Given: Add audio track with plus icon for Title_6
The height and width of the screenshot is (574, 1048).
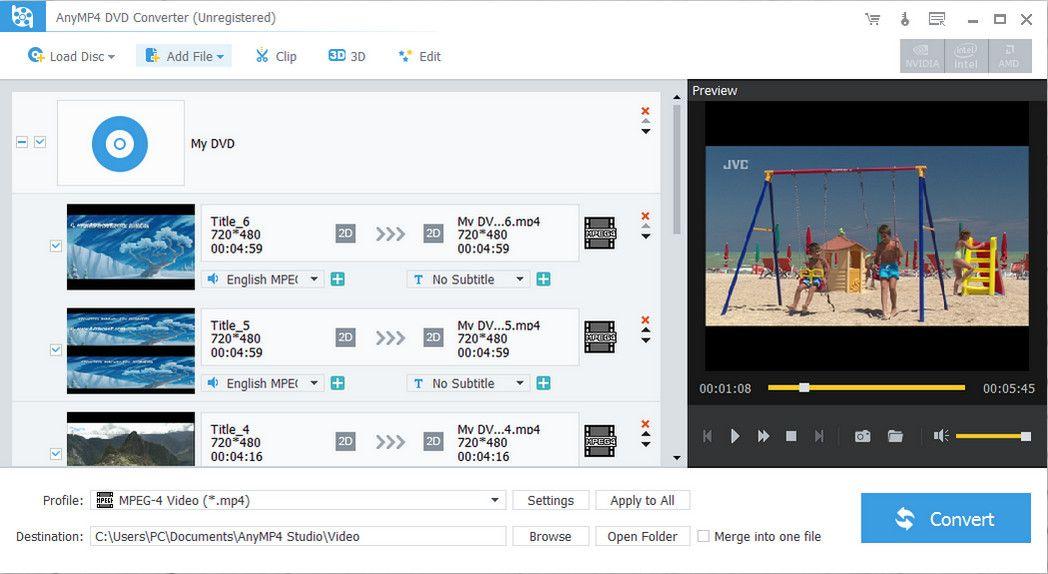Looking at the screenshot, I should pos(338,279).
